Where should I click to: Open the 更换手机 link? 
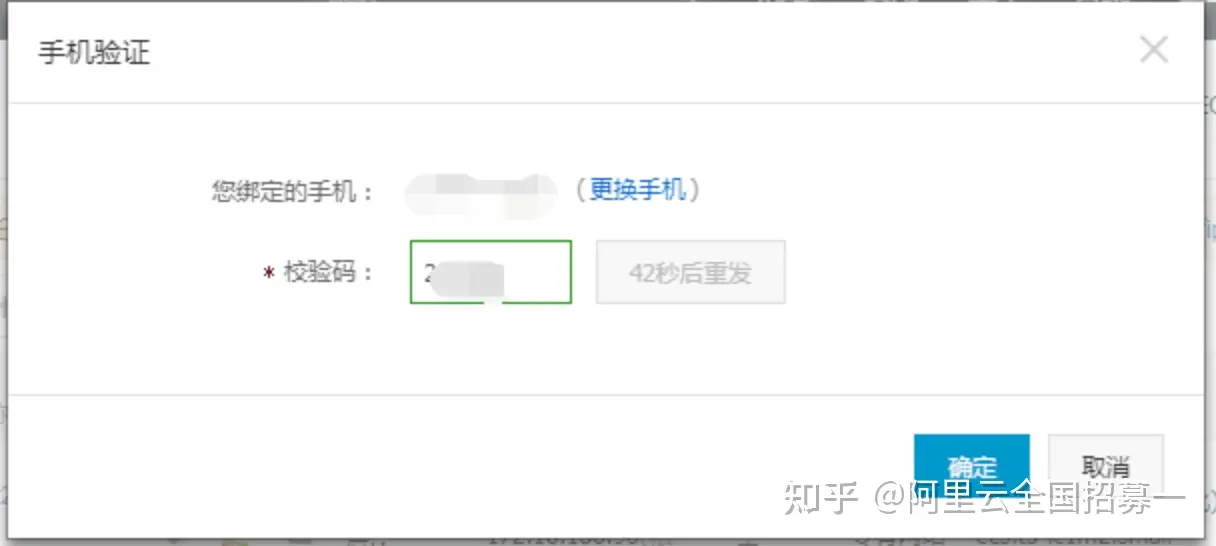coord(637,189)
